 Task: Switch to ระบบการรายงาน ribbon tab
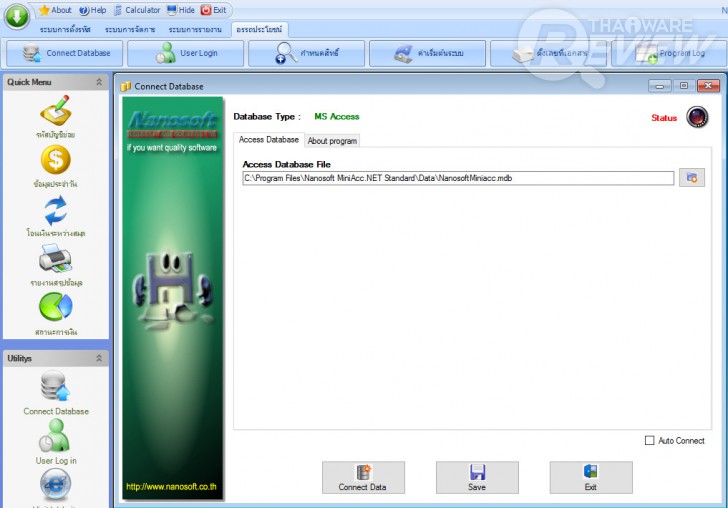(195, 29)
